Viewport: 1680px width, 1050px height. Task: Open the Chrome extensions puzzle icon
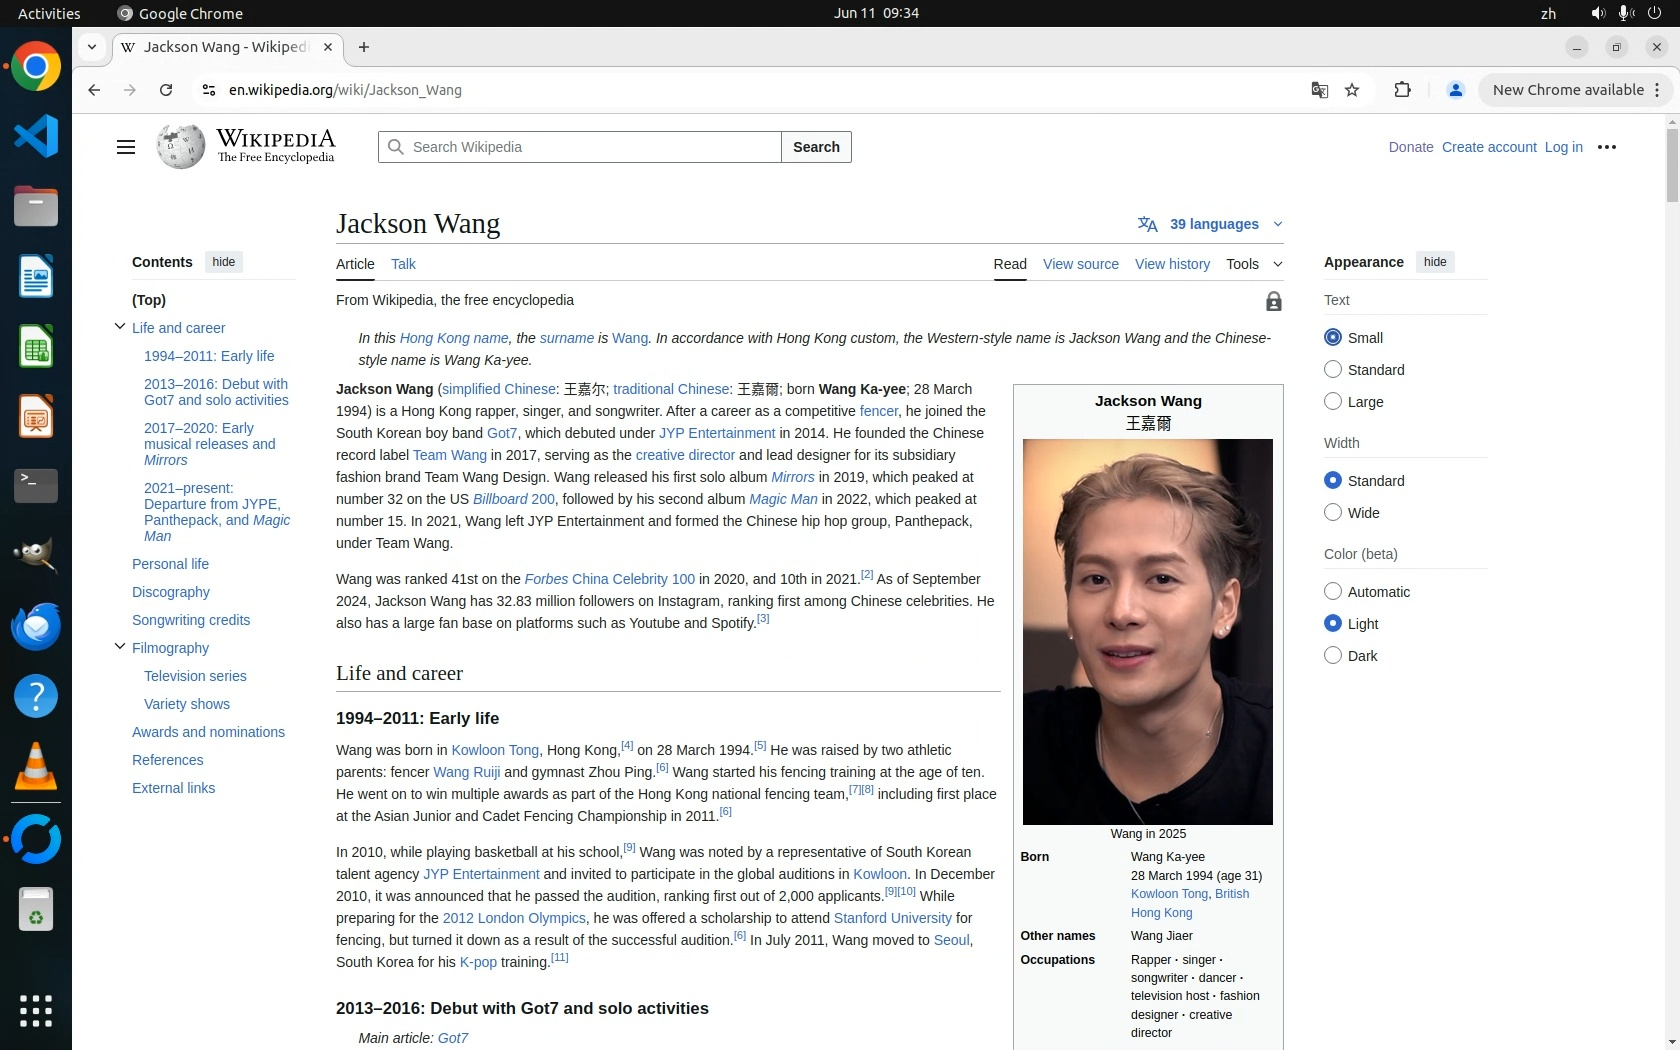pos(1402,90)
